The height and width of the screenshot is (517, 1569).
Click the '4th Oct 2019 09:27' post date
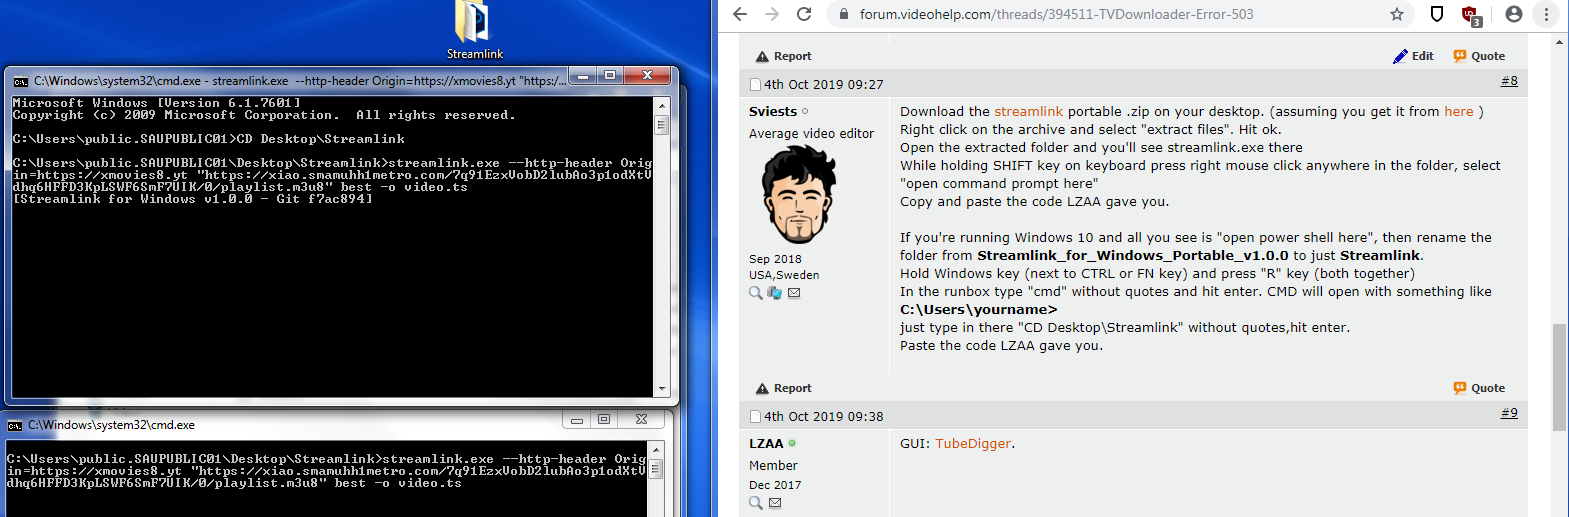pos(824,84)
